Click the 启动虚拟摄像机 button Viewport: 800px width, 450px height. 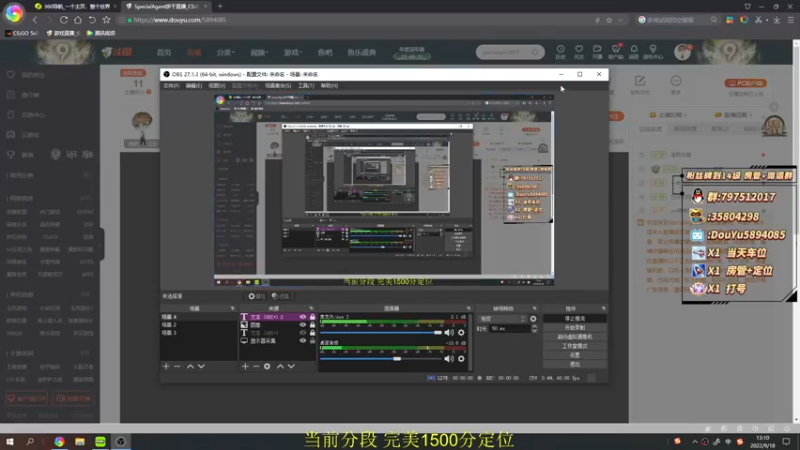click(574, 337)
